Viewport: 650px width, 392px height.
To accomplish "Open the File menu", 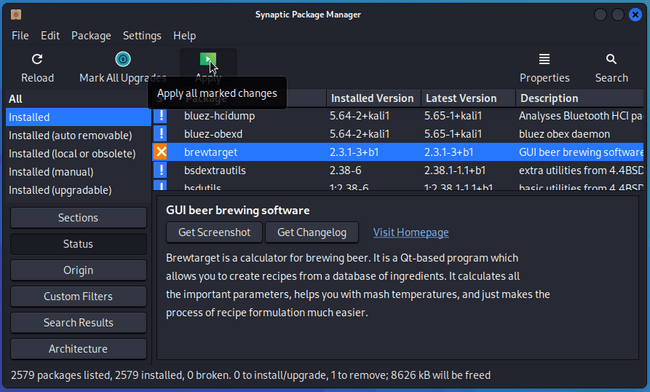I will click(x=20, y=36).
